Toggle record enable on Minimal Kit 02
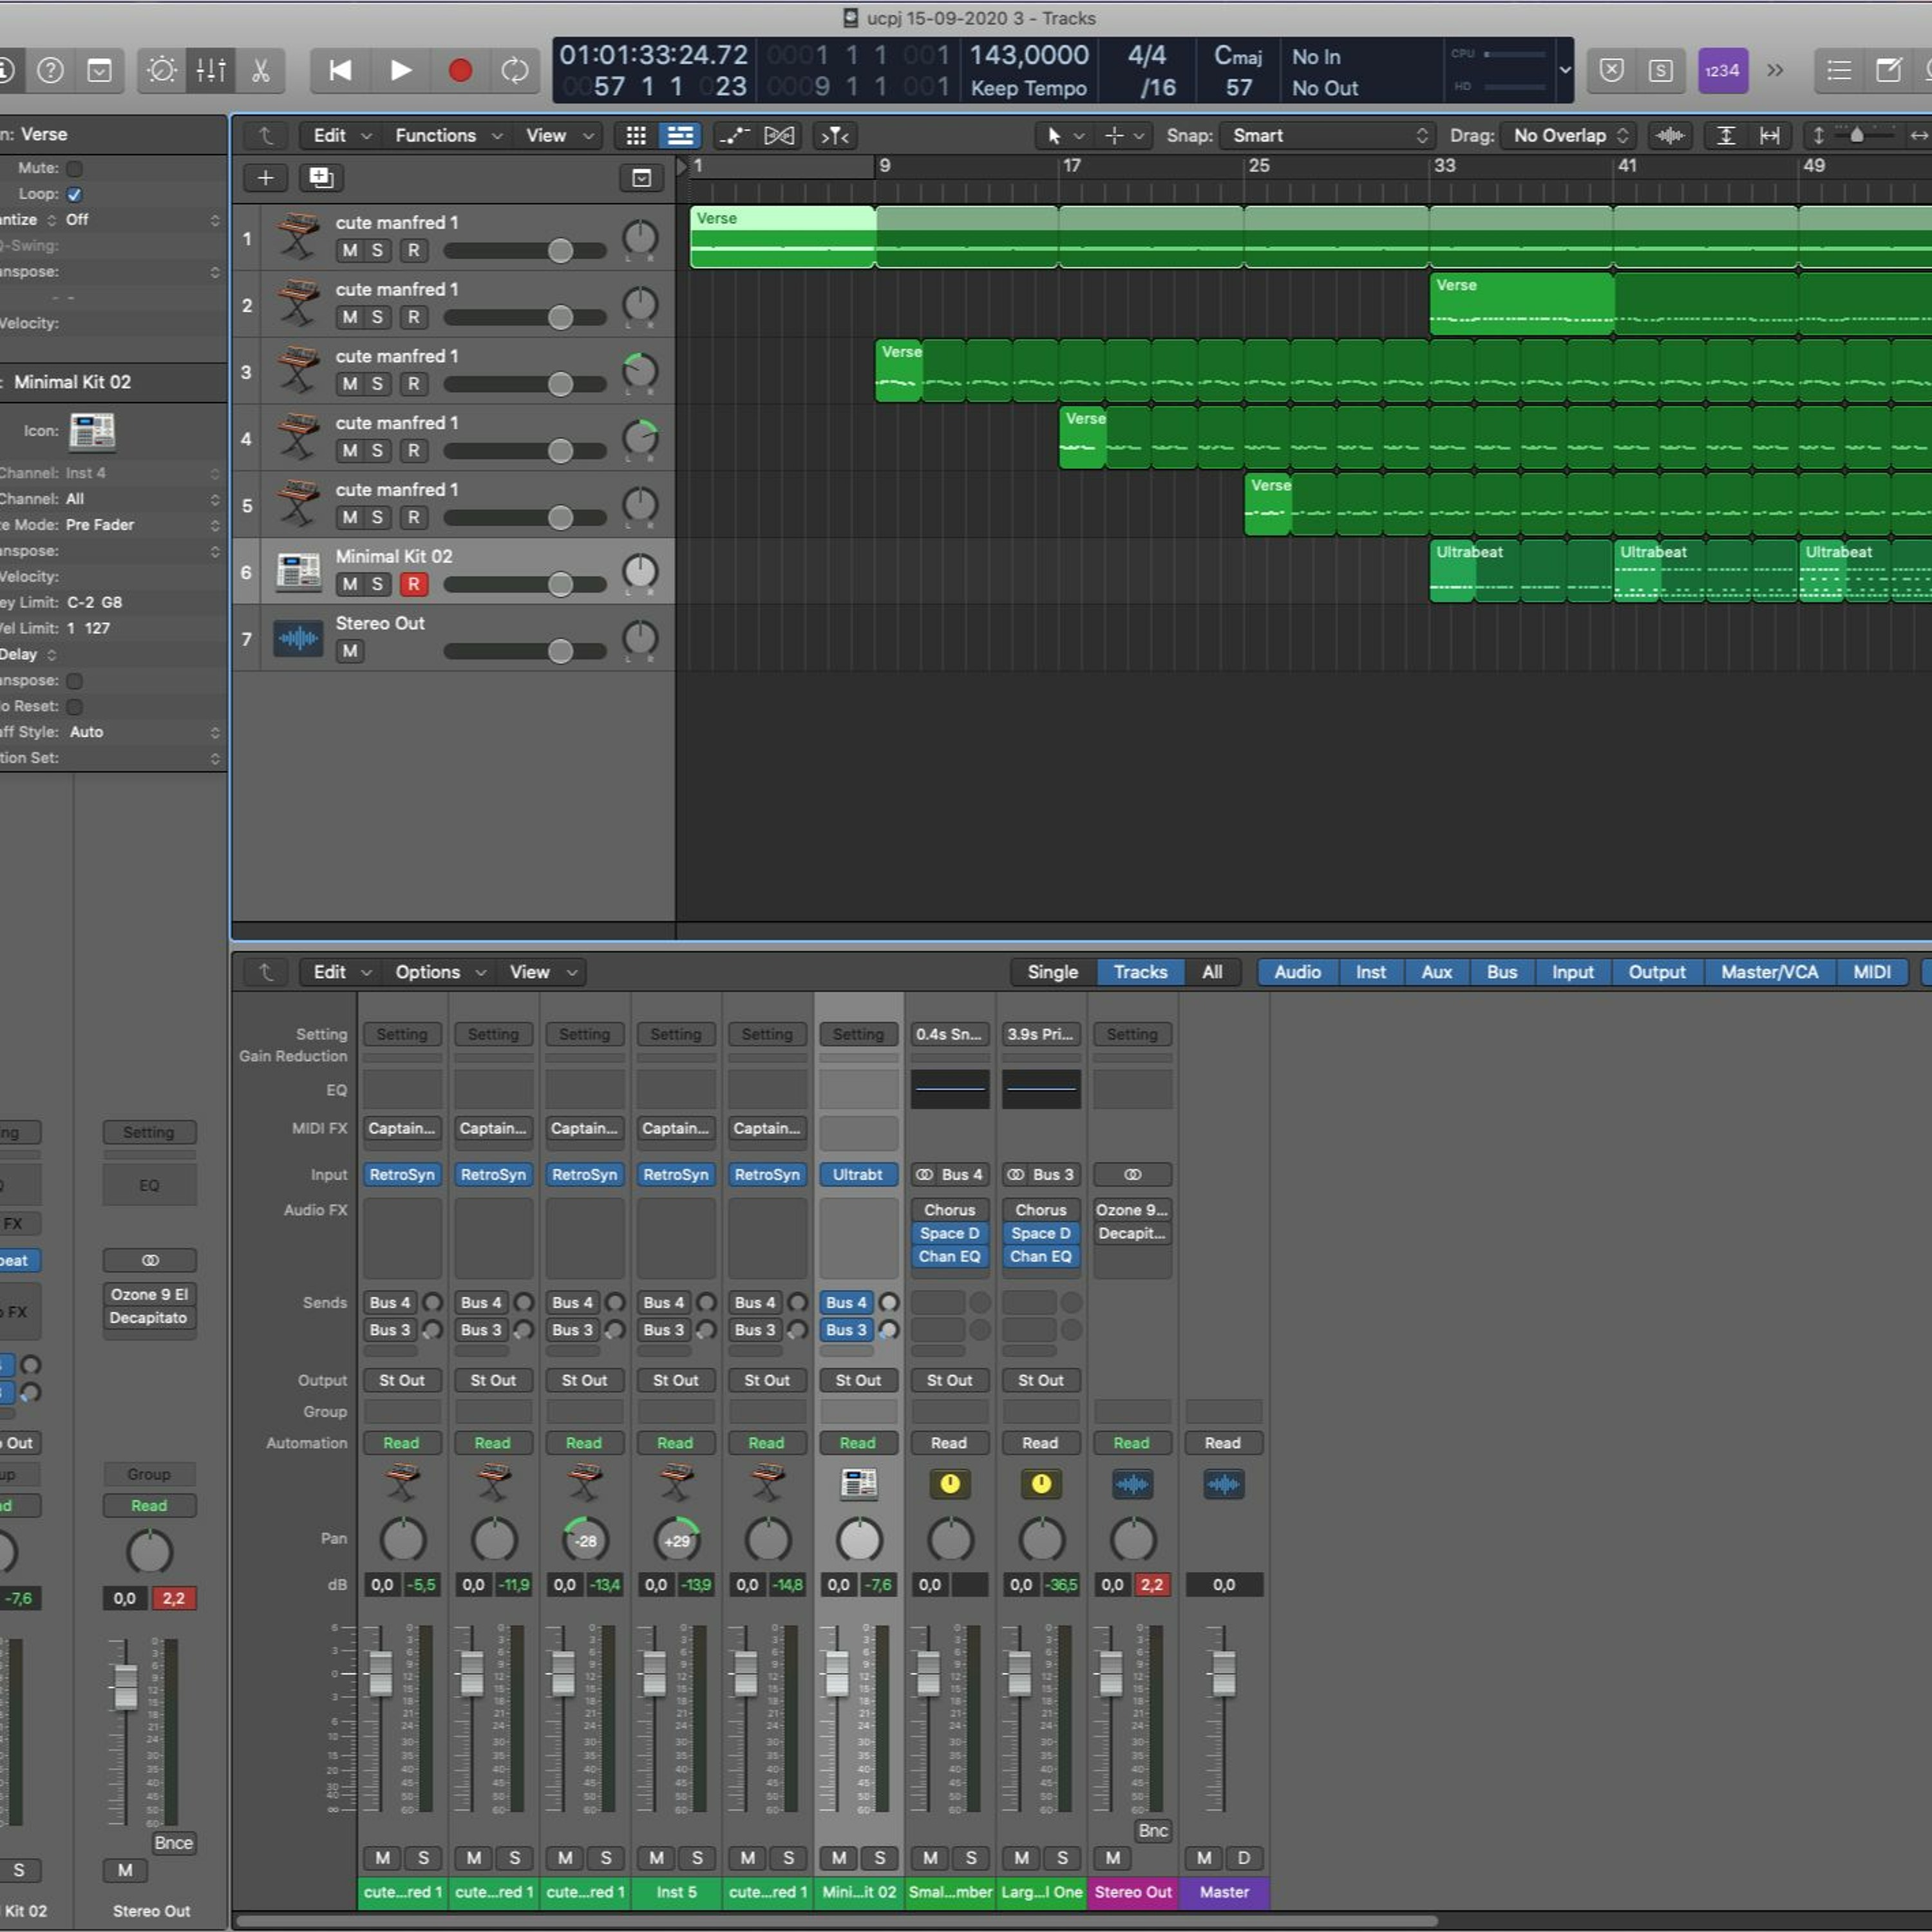1932x1932 pixels. click(413, 584)
